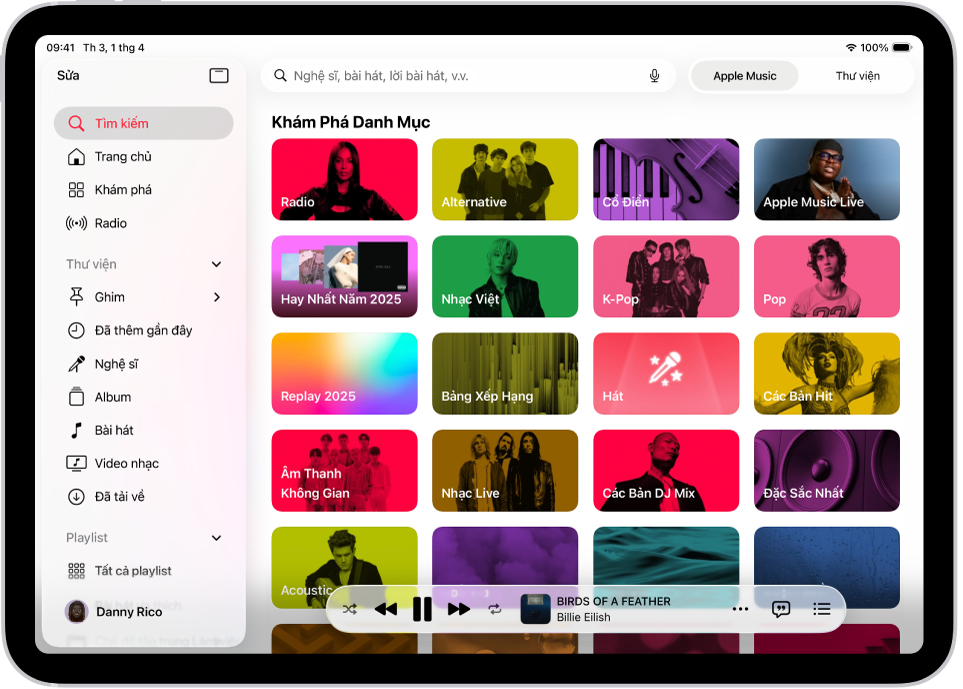This screenshot has height=689, width=963.
Task: Click the Nghệ sĩ microphone icon
Action: (76, 364)
